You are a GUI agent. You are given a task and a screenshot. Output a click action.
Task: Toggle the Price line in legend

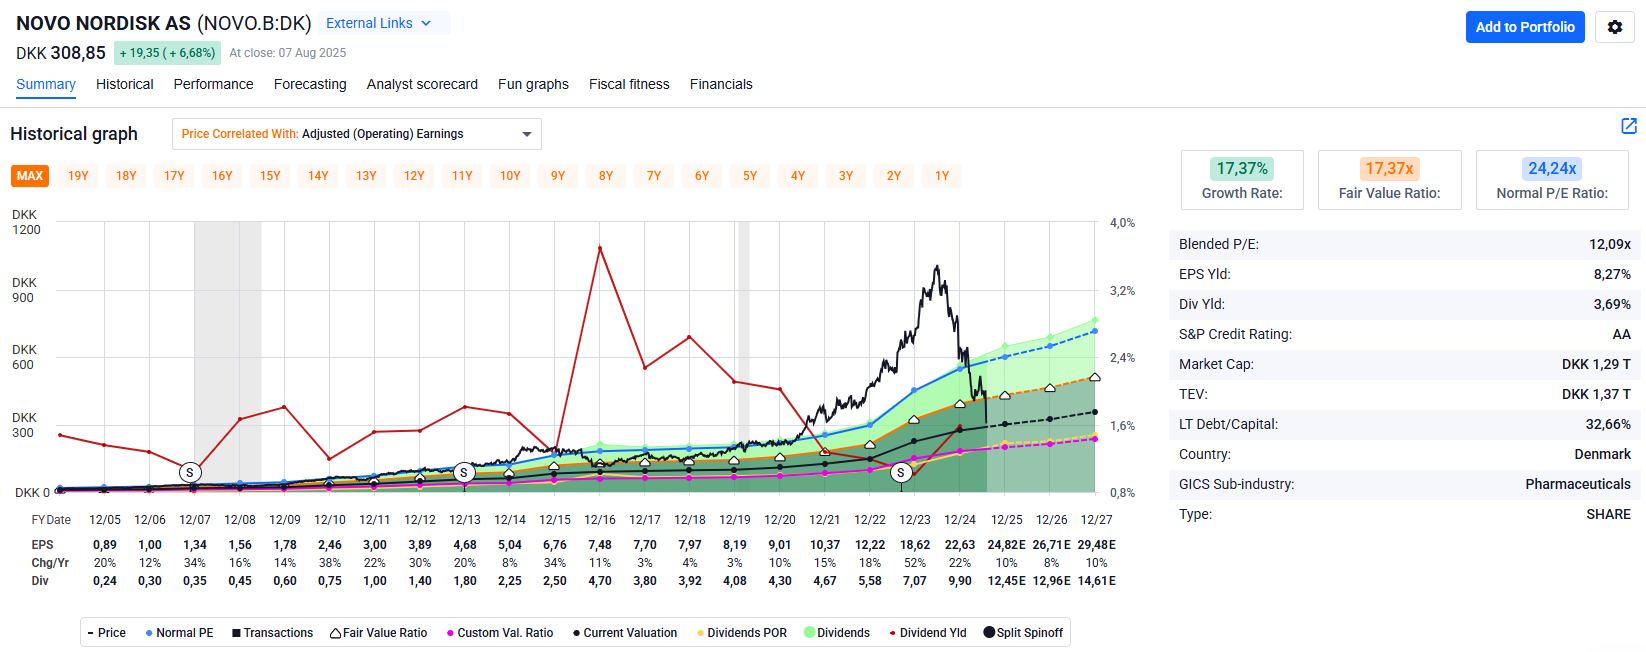point(107,633)
